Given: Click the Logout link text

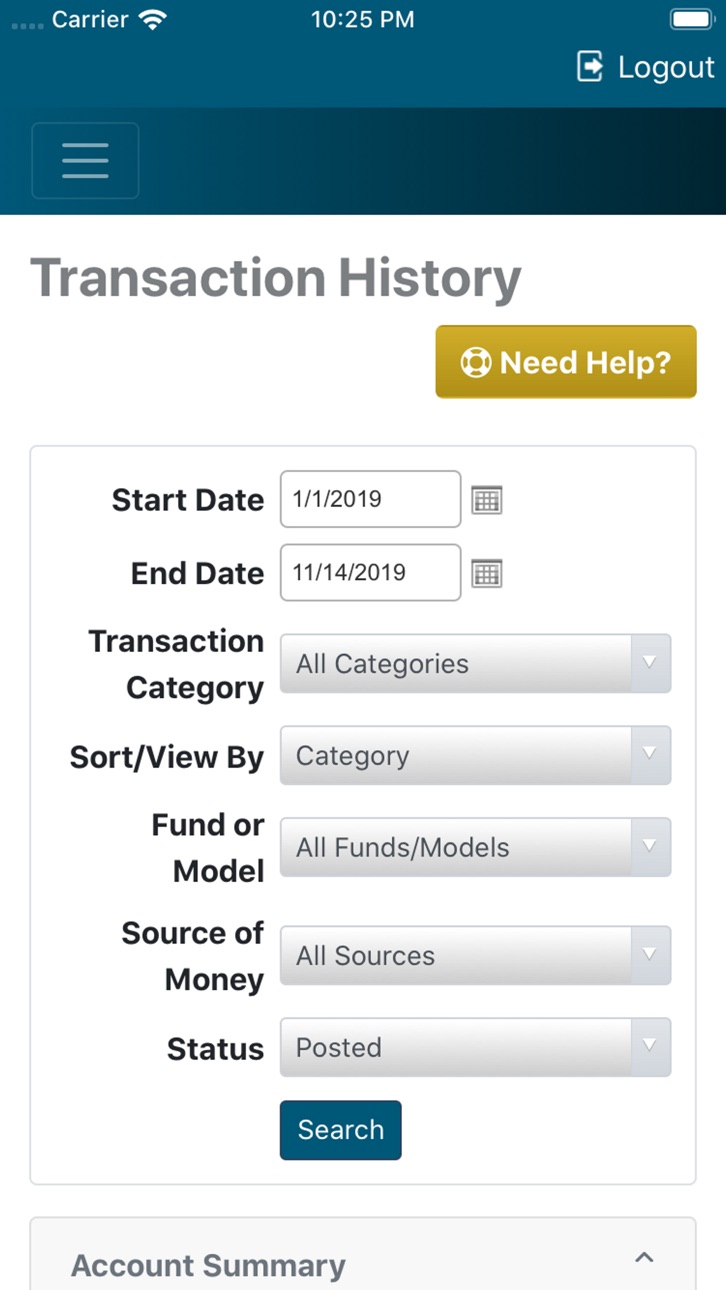Looking at the screenshot, I should (x=667, y=67).
